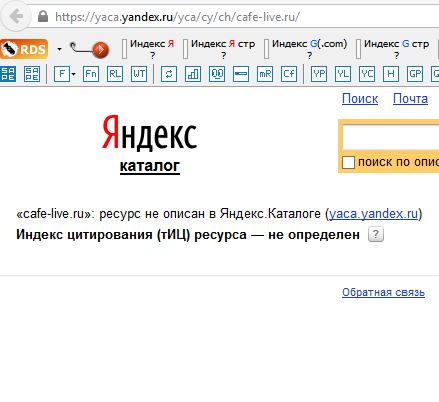Click the «cafe-live.ru» resource text
439x402 pixels.
53,214
